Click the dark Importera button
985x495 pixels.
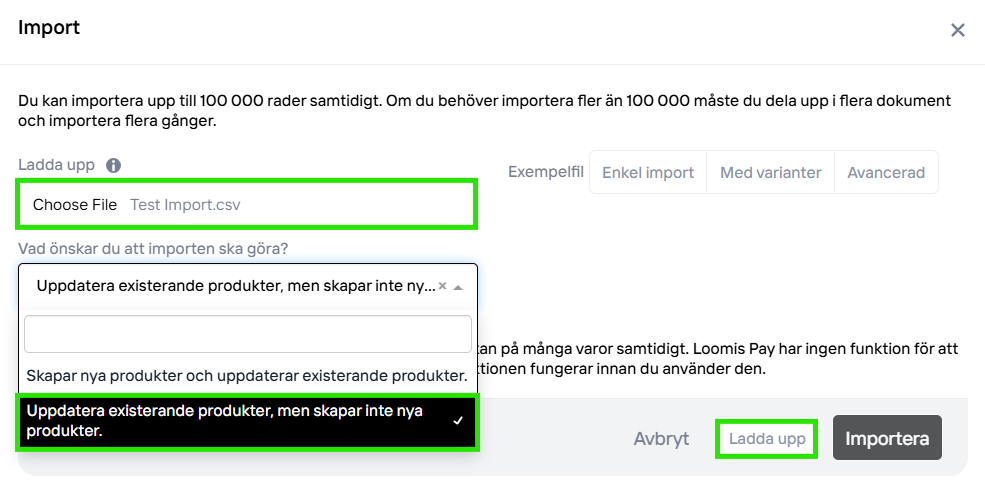click(x=887, y=439)
